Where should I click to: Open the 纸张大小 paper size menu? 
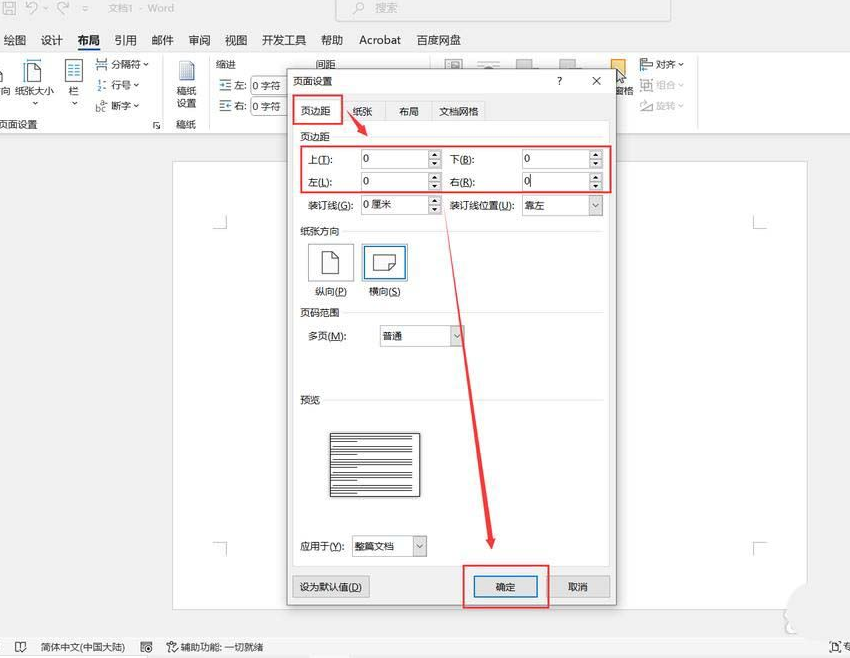tap(34, 82)
